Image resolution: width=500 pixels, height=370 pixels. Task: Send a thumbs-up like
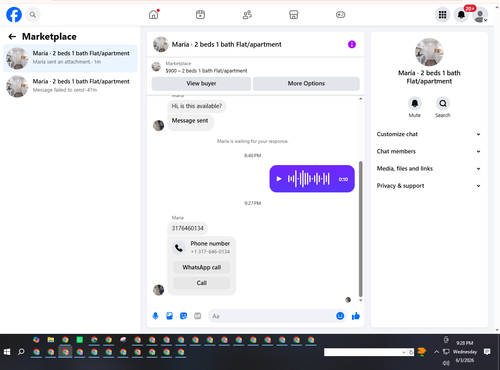tap(356, 316)
